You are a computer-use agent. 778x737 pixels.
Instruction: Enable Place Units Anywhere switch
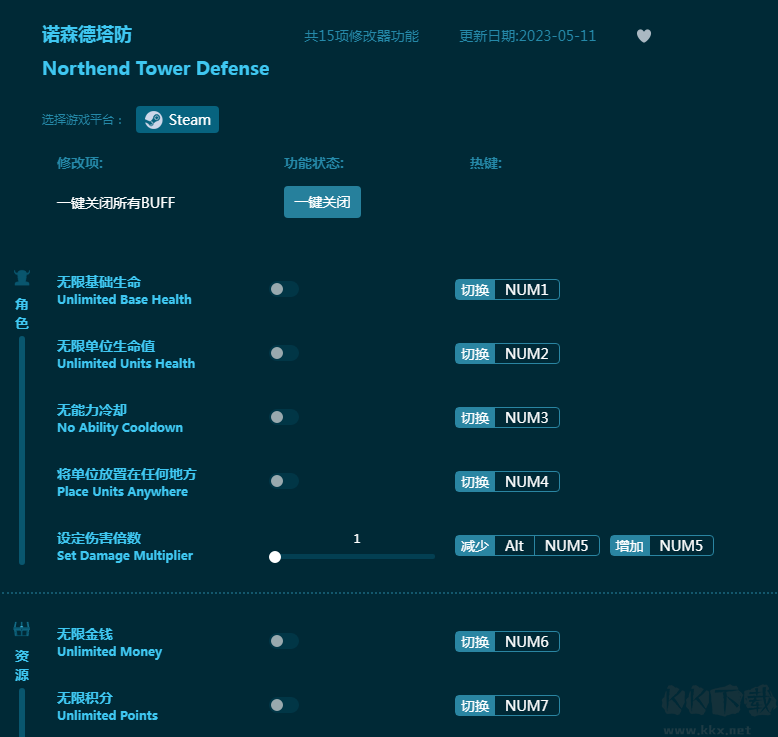click(x=283, y=482)
